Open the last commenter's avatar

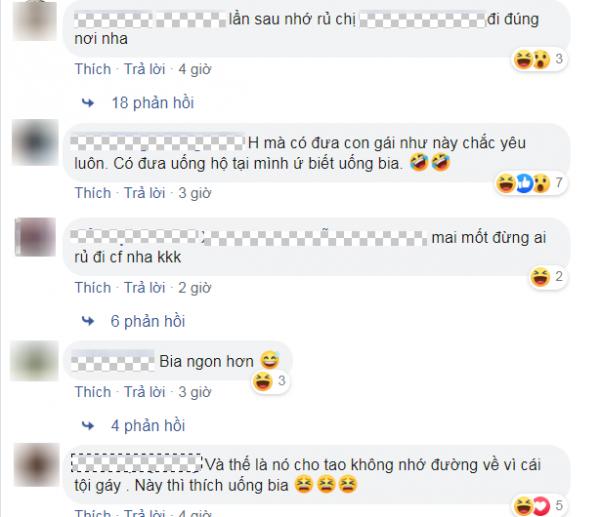[x=37, y=465]
